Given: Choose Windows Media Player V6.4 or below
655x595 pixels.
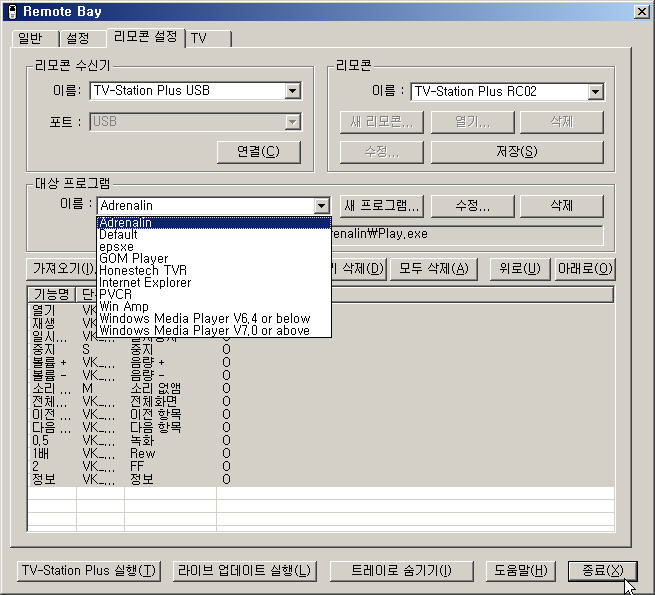Looking at the screenshot, I should [214, 318].
